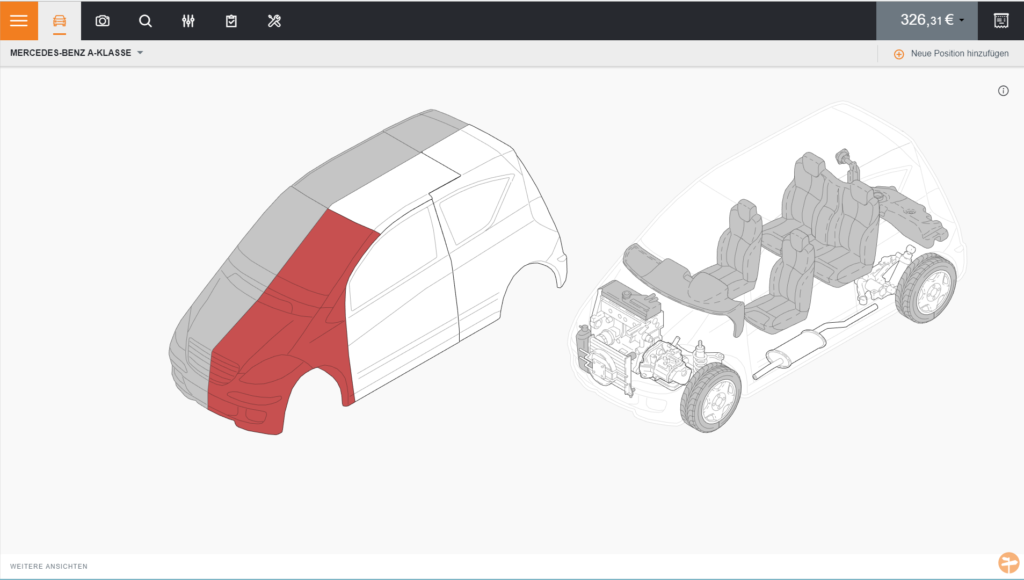The height and width of the screenshot is (580, 1024).
Task: Open the orange hamburger menu
Action: tap(19, 20)
